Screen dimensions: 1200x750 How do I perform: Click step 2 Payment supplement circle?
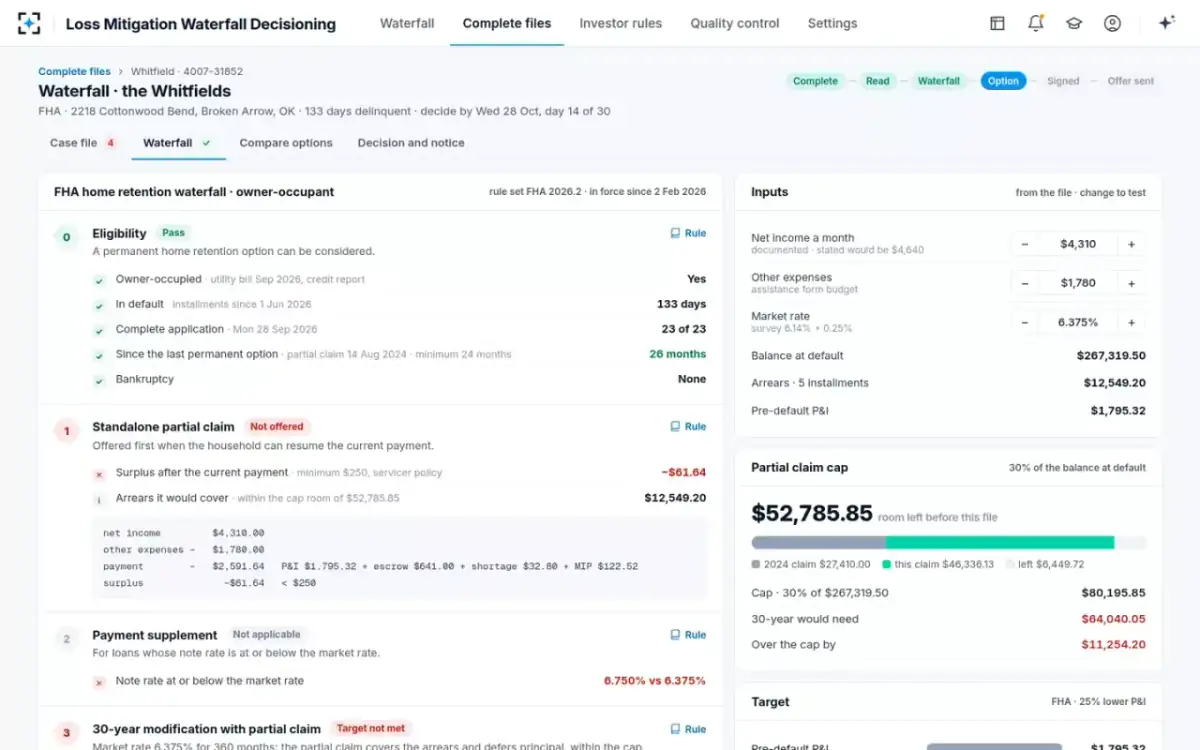pyautogui.click(x=66, y=639)
